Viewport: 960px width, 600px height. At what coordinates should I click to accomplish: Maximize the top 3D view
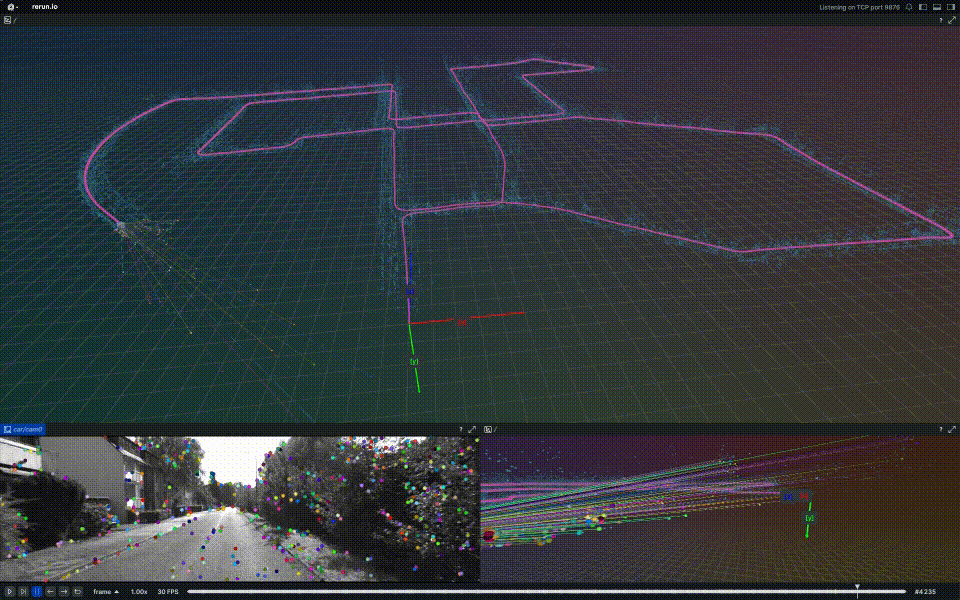(952, 20)
